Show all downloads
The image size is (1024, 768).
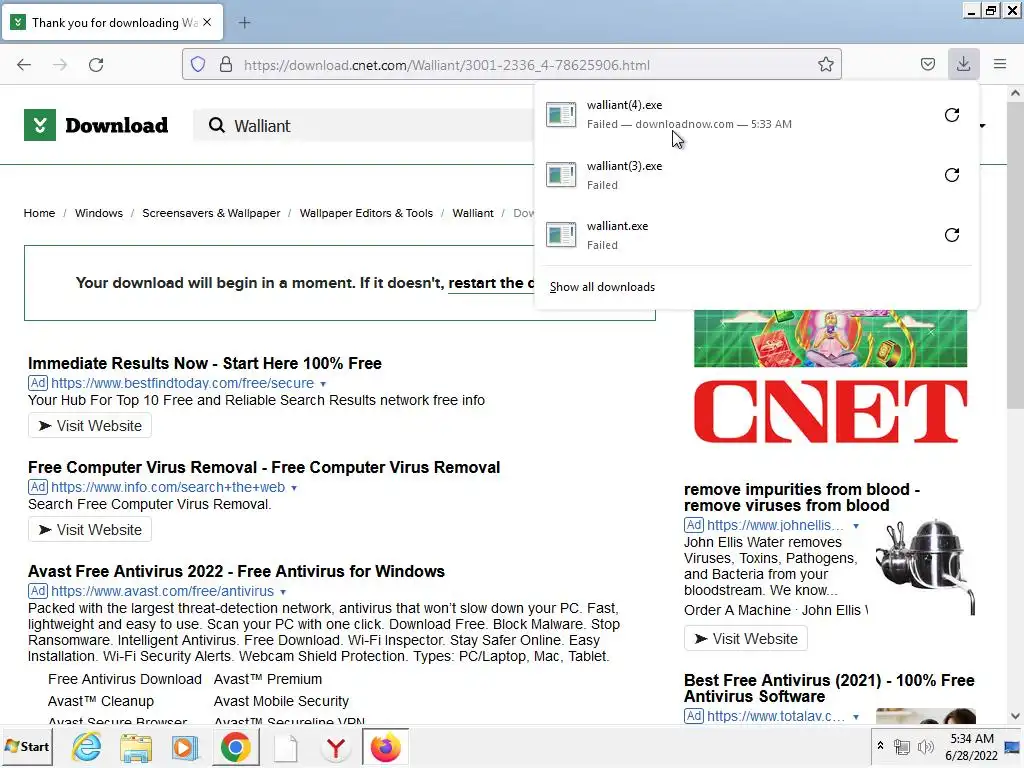602,287
